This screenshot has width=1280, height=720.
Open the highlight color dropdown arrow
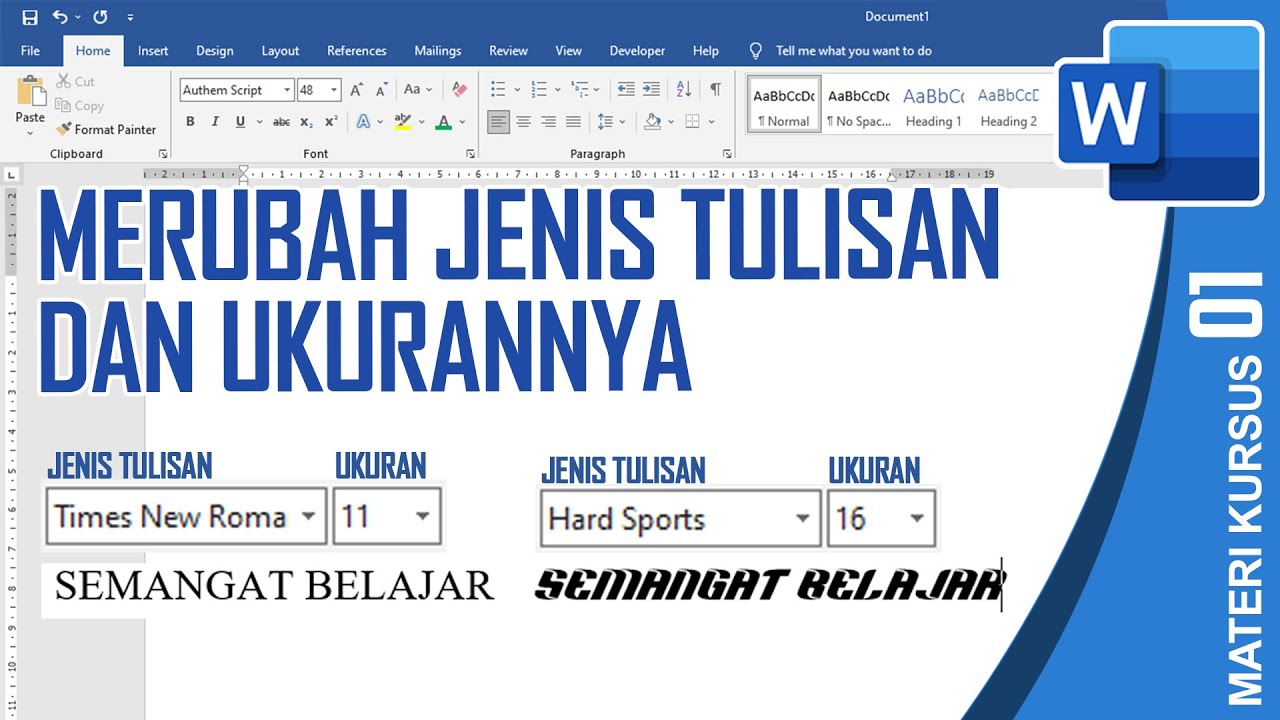click(x=422, y=122)
